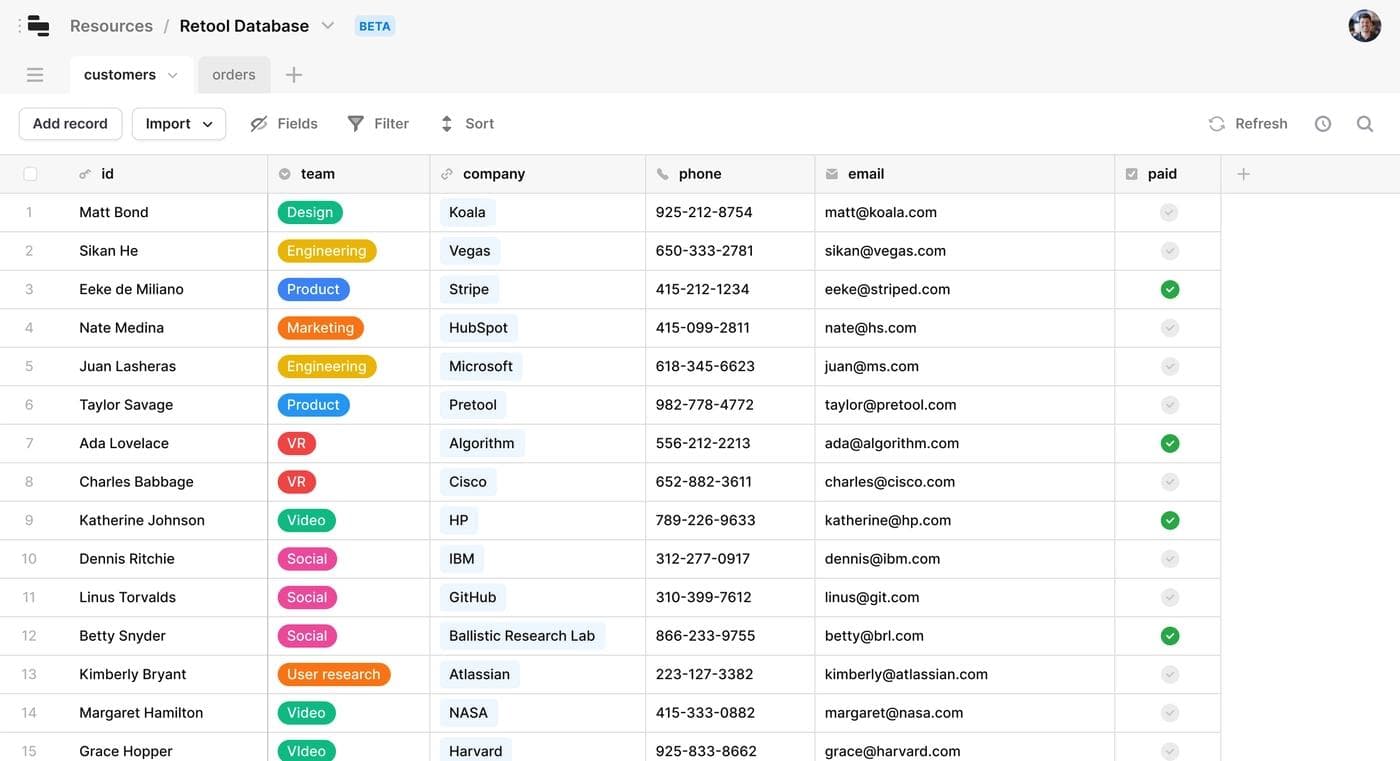Open the sidebar hamburger menu
Viewport: 1400px width, 761px height.
click(34, 73)
